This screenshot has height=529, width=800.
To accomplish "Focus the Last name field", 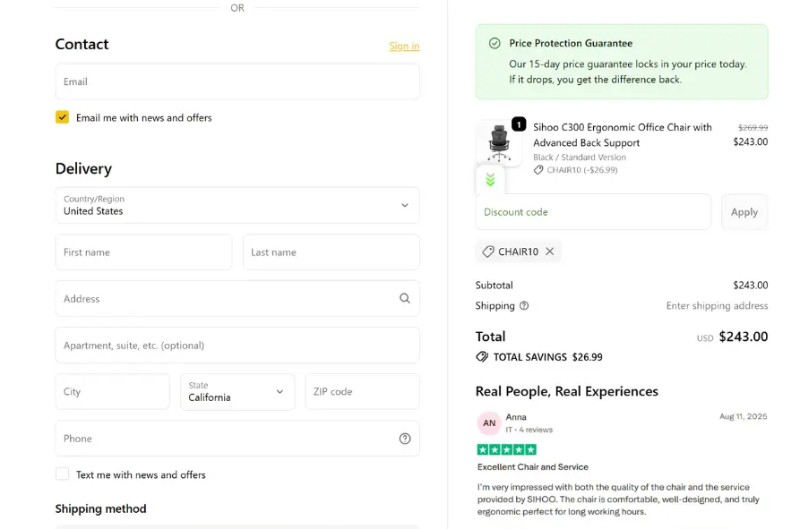I will 331,252.
